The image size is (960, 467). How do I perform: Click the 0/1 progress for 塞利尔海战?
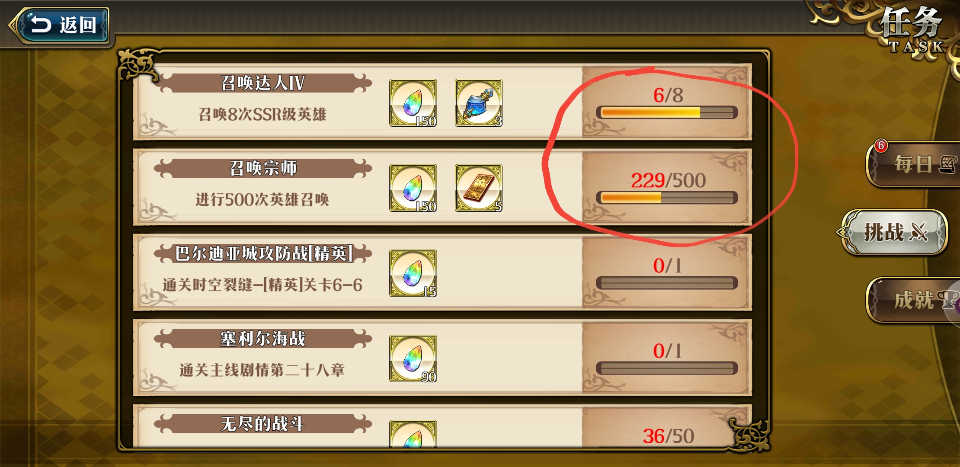click(x=667, y=351)
